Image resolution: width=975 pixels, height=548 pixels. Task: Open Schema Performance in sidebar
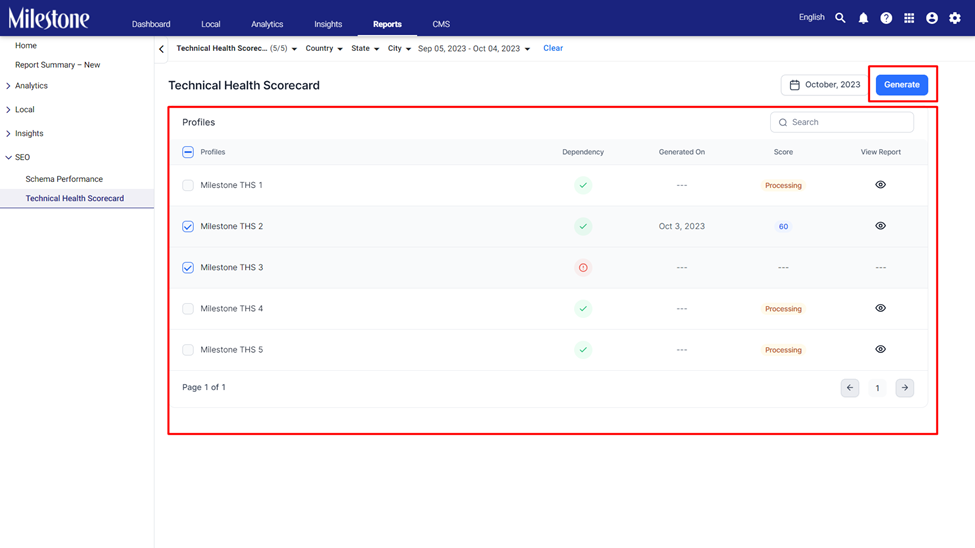[x=64, y=179]
